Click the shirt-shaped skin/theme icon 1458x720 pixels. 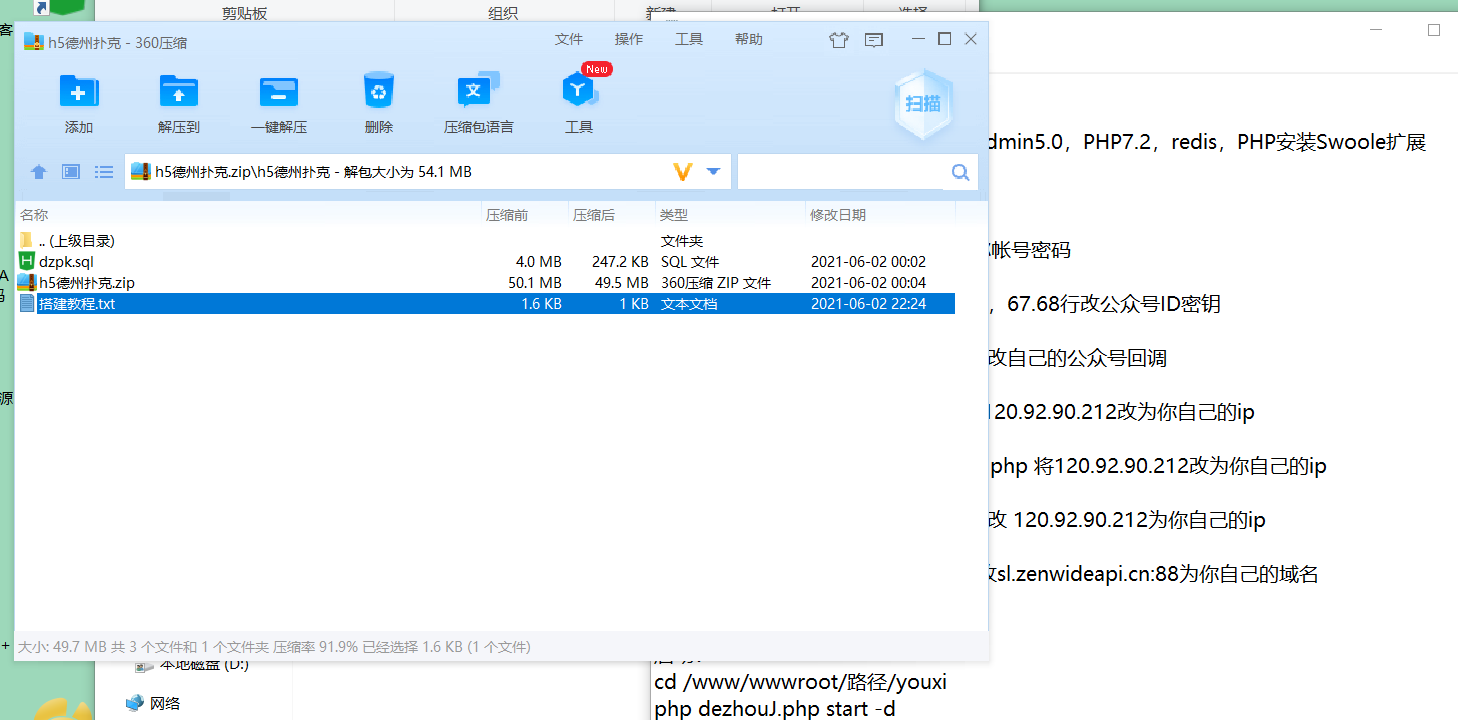point(838,39)
